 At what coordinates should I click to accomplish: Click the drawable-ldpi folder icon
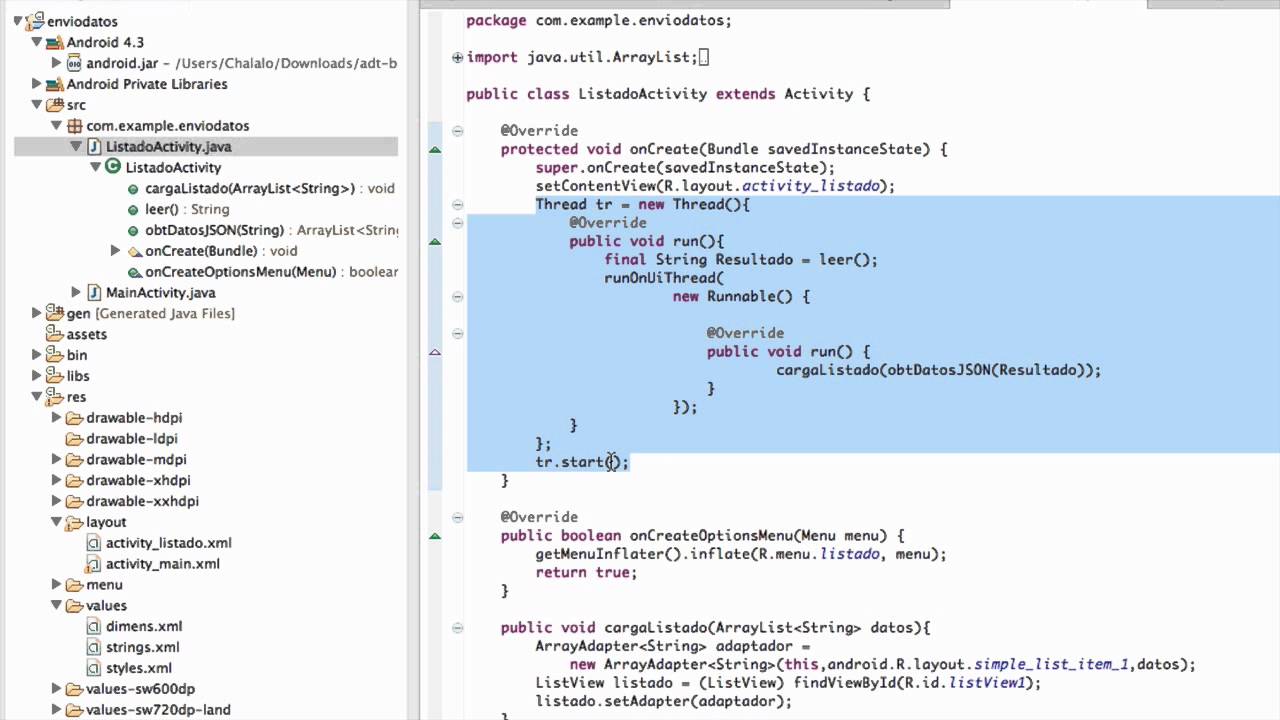[x=74, y=439]
